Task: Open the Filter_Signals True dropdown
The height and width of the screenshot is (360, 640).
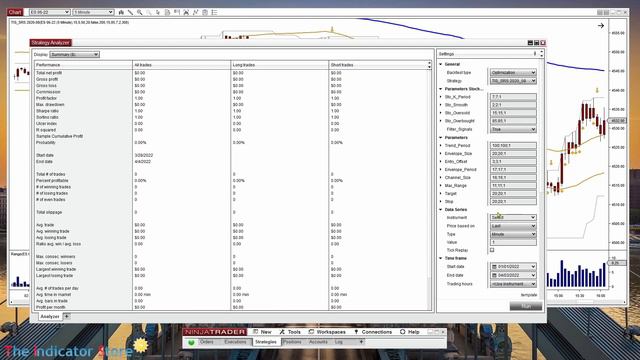Action: coord(513,129)
